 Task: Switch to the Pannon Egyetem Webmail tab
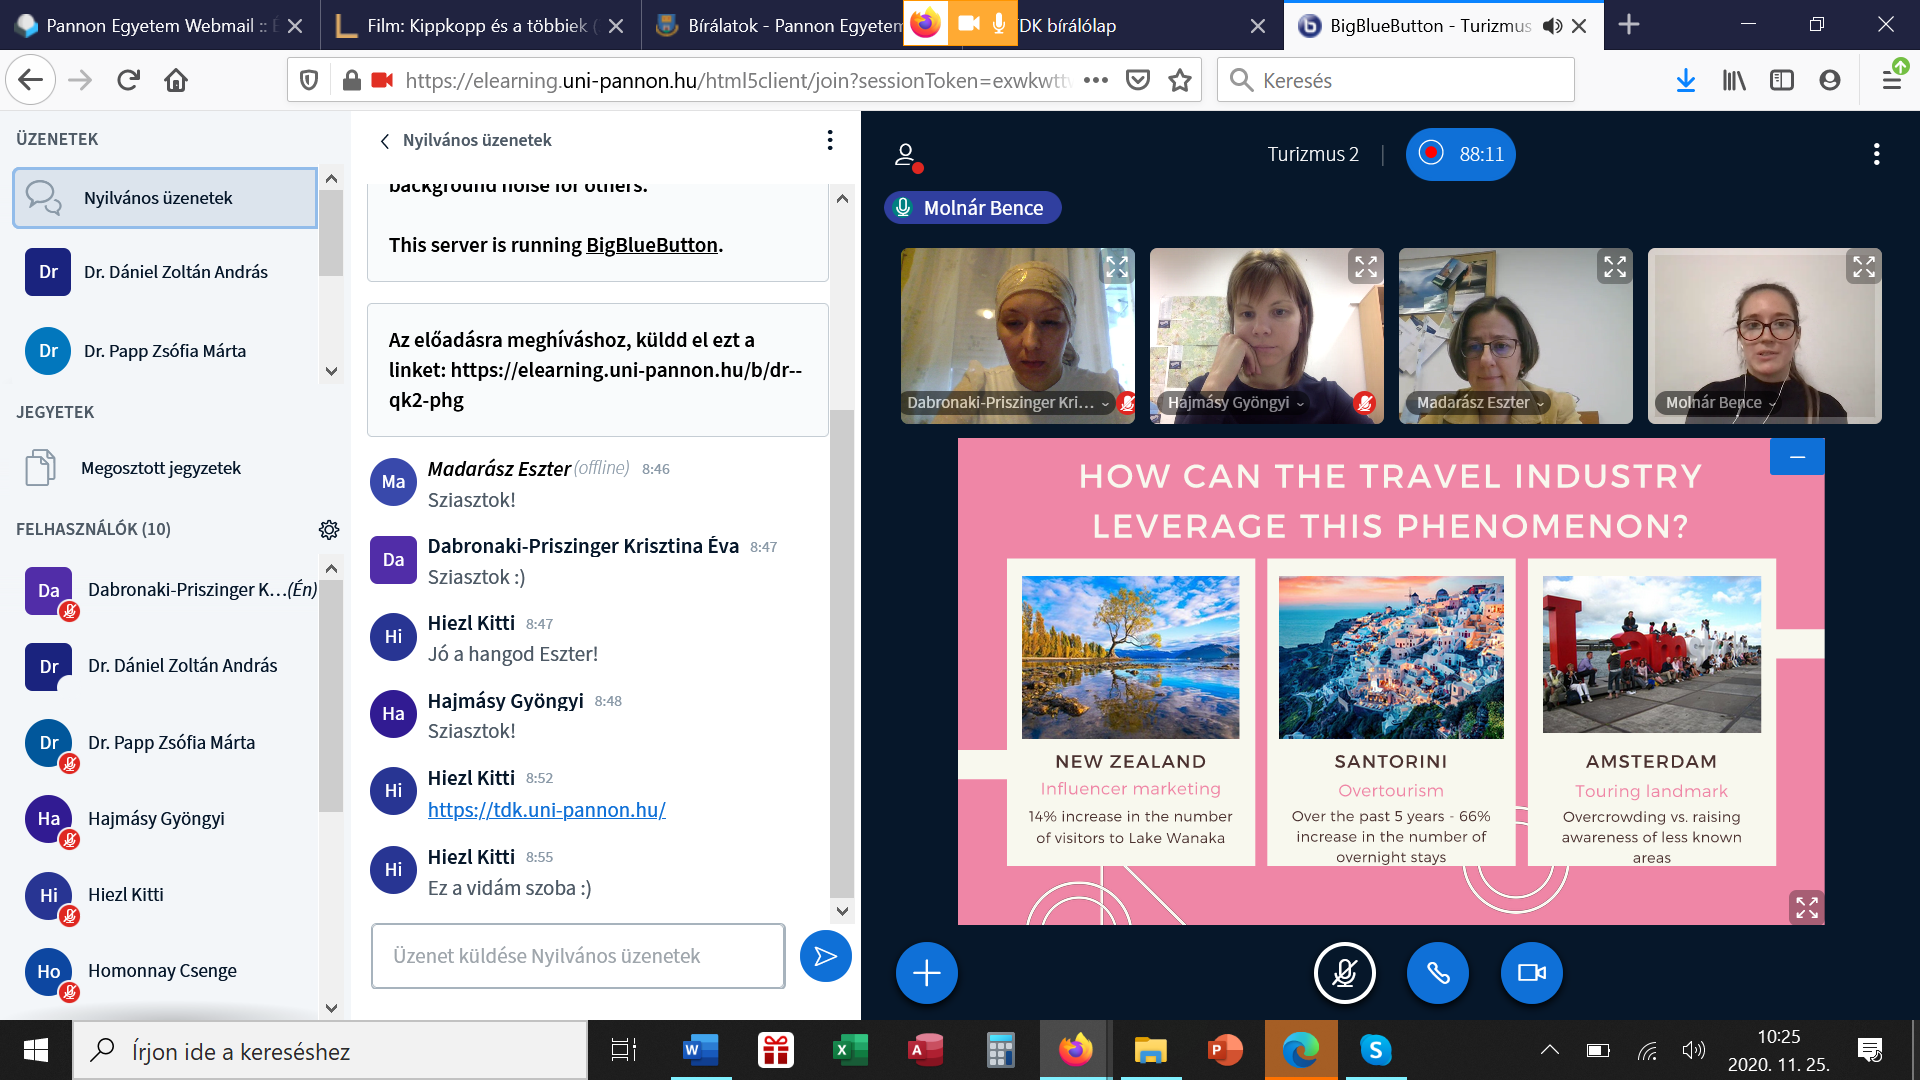click(150, 26)
